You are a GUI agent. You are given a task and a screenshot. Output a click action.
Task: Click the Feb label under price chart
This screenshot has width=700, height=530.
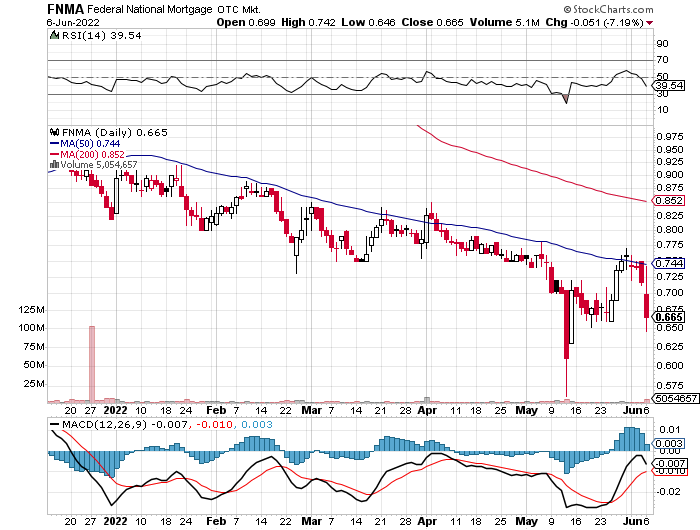[216, 410]
